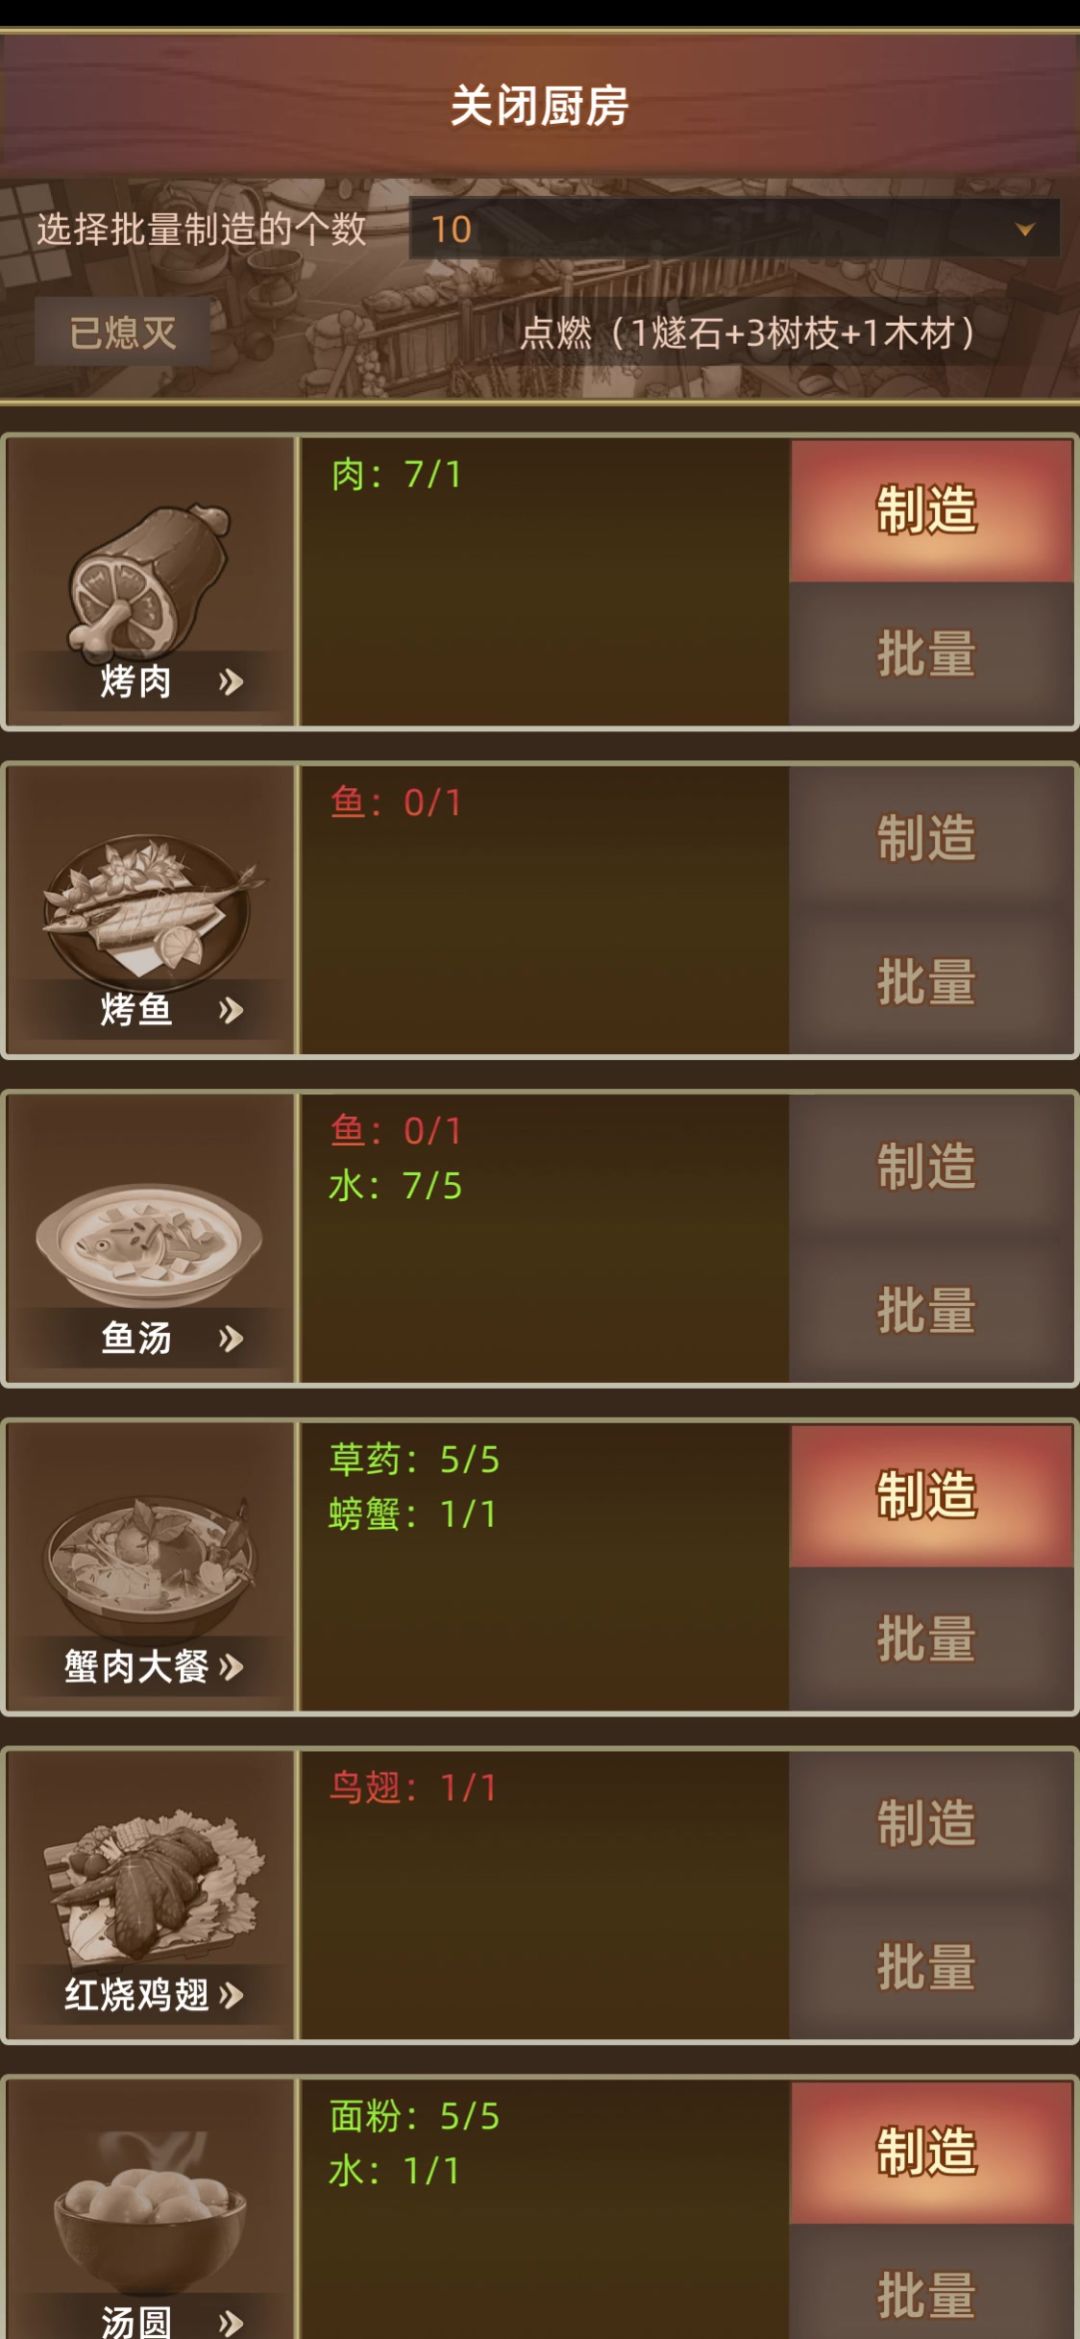
Task: Close kitchen via 关闭厨房 header
Action: tap(540, 105)
